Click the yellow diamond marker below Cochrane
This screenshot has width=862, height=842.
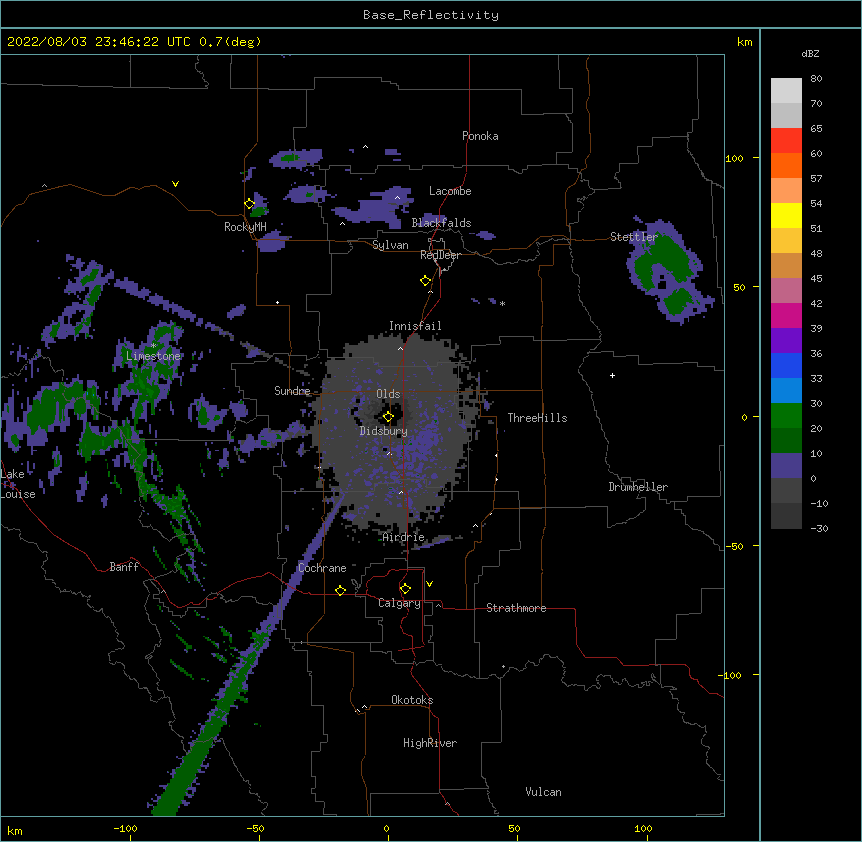340,591
